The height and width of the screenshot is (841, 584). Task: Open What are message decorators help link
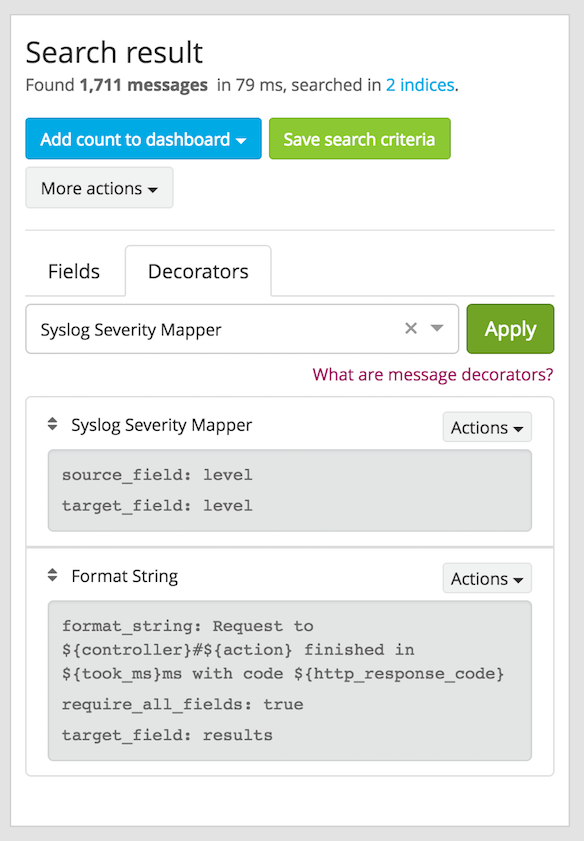coord(433,374)
